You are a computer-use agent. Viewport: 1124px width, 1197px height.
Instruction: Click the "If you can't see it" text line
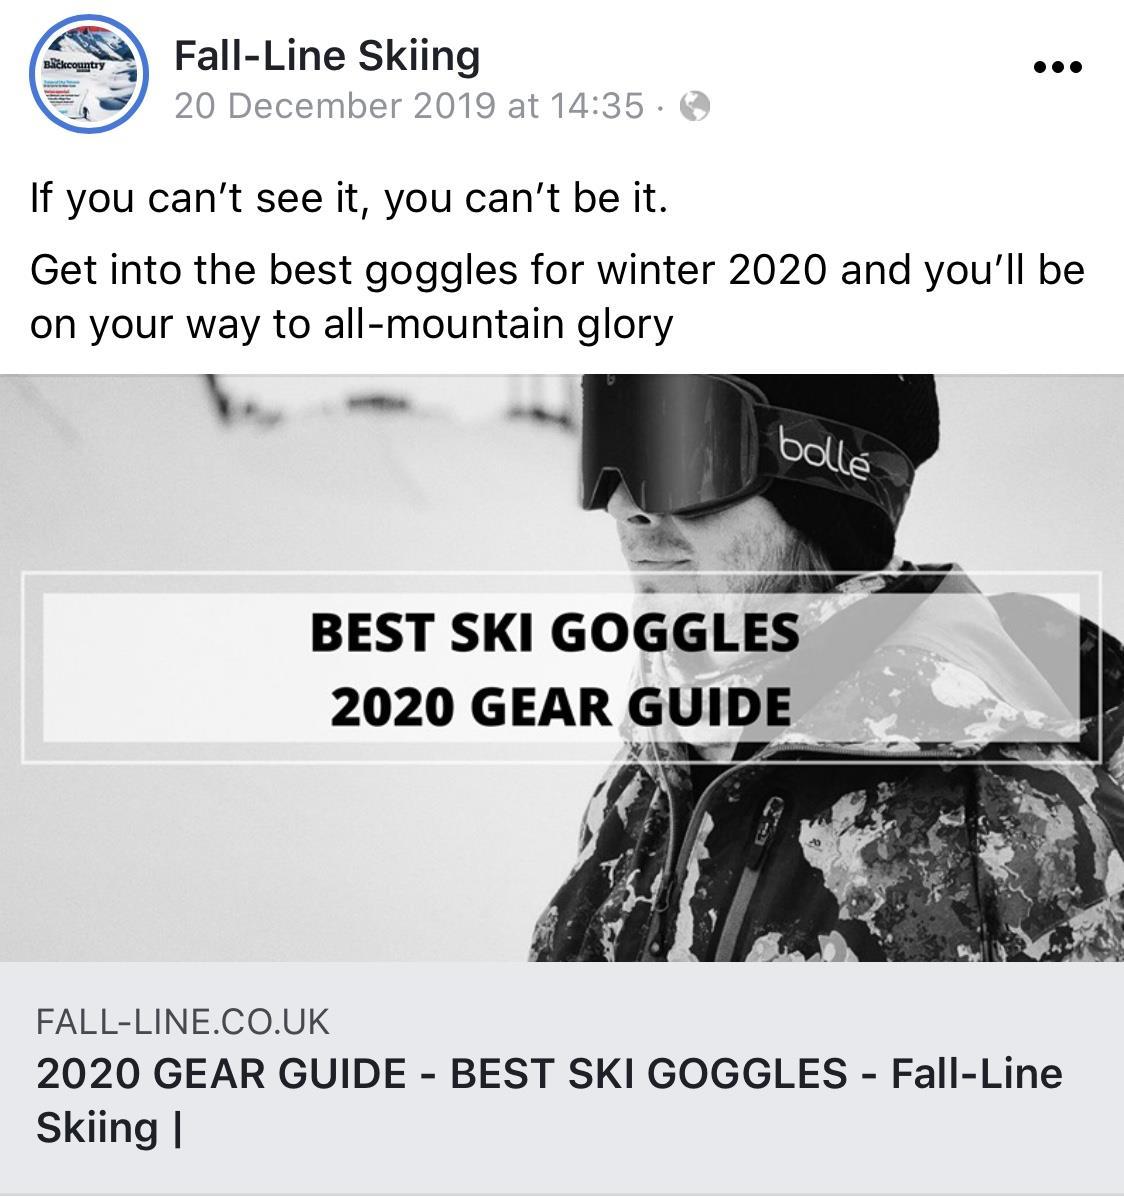(349, 198)
